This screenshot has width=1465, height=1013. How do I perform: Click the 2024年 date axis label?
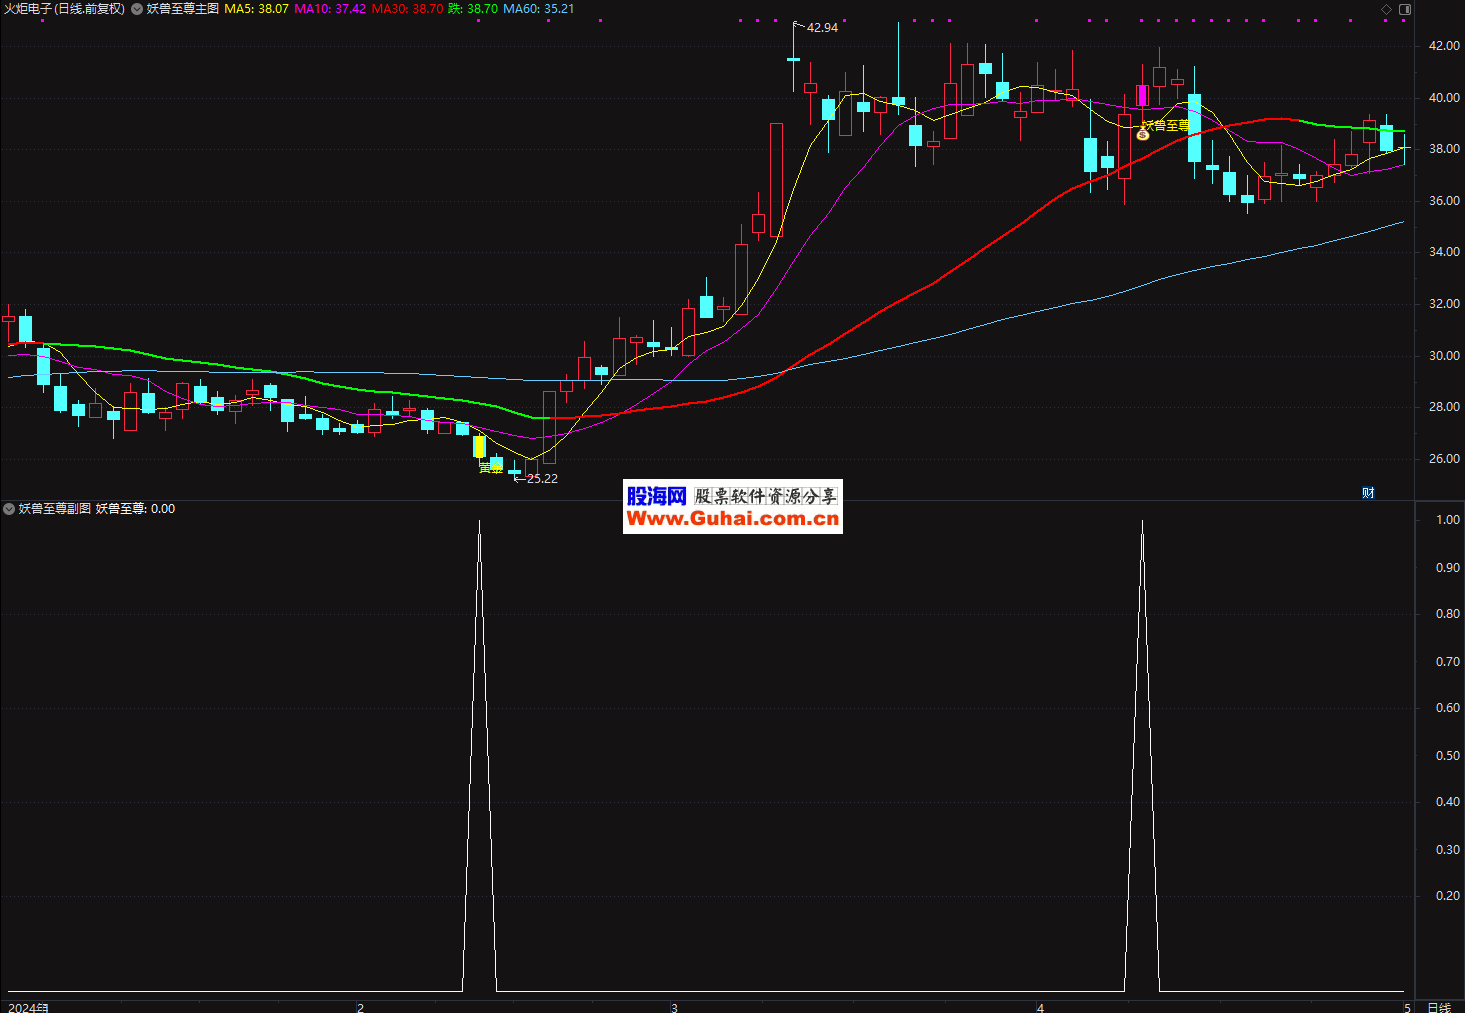coord(28,1007)
